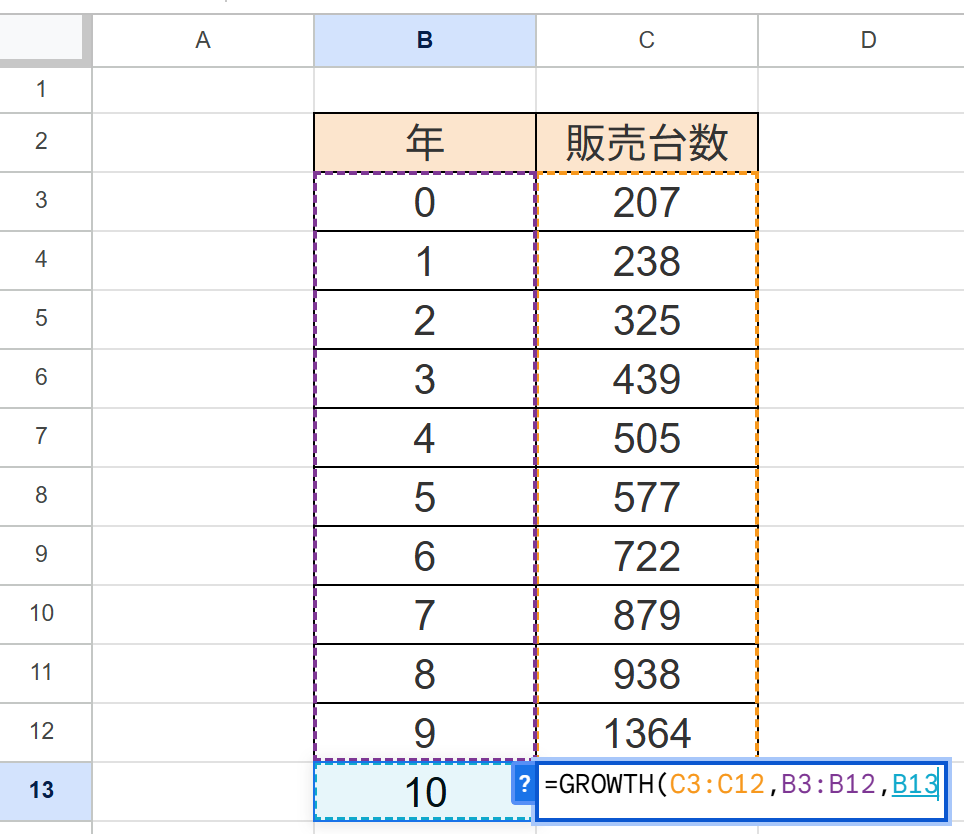Click the 年 header cell
The image size is (964, 834).
425,144
